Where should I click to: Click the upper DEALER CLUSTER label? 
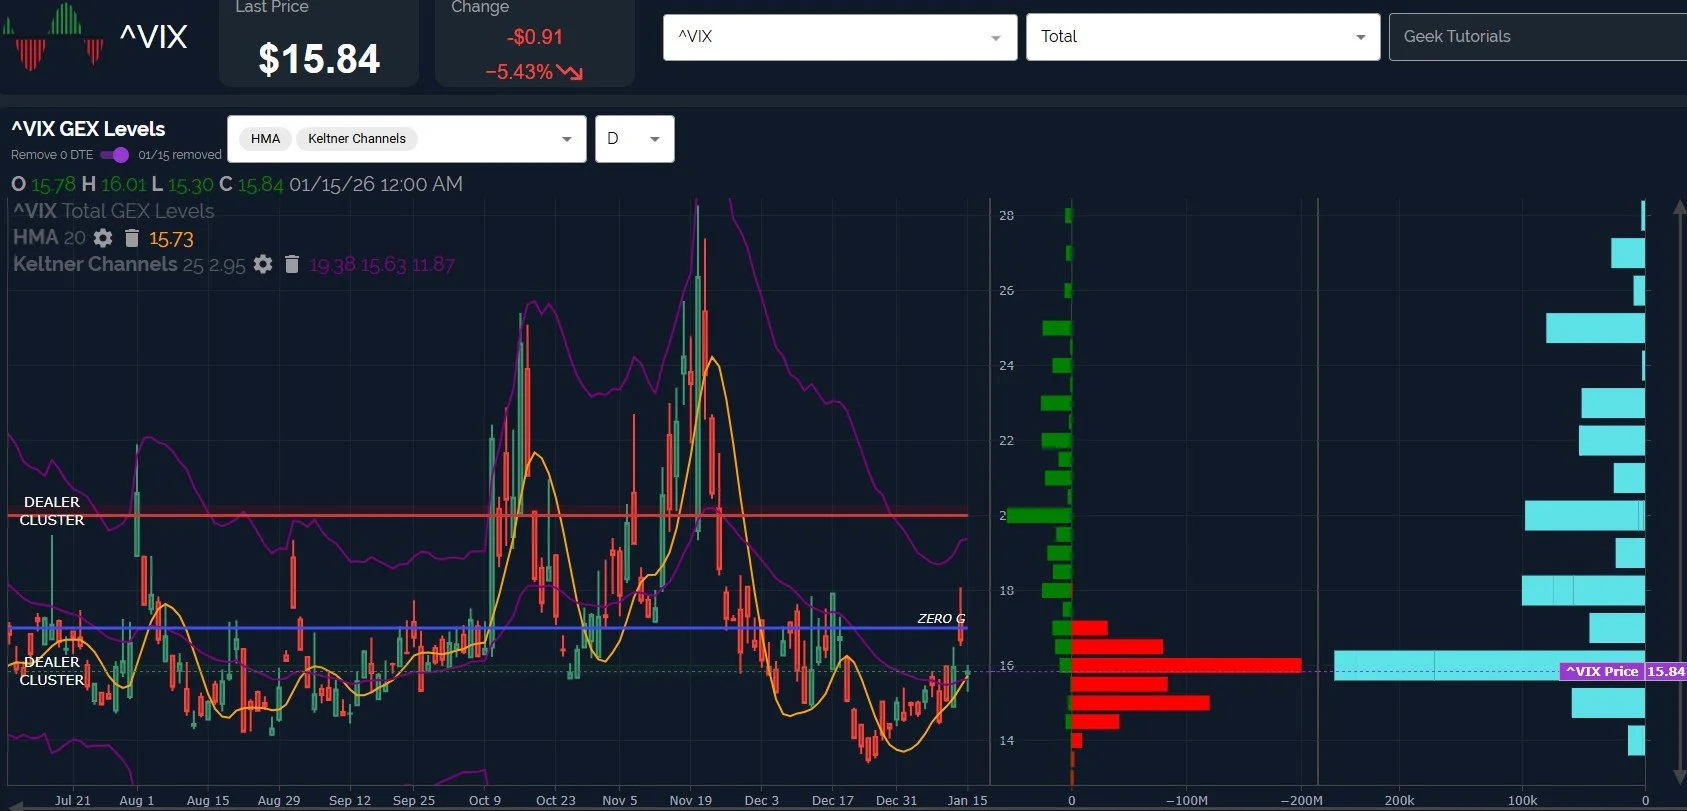point(52,511)
